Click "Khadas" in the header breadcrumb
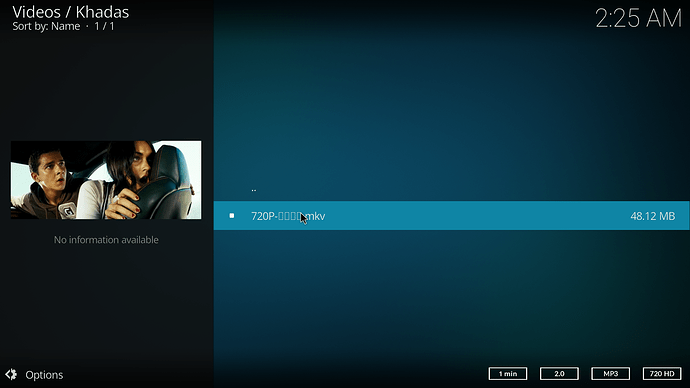The height and width of the screenshot is (388, 690). pos(102,12)
